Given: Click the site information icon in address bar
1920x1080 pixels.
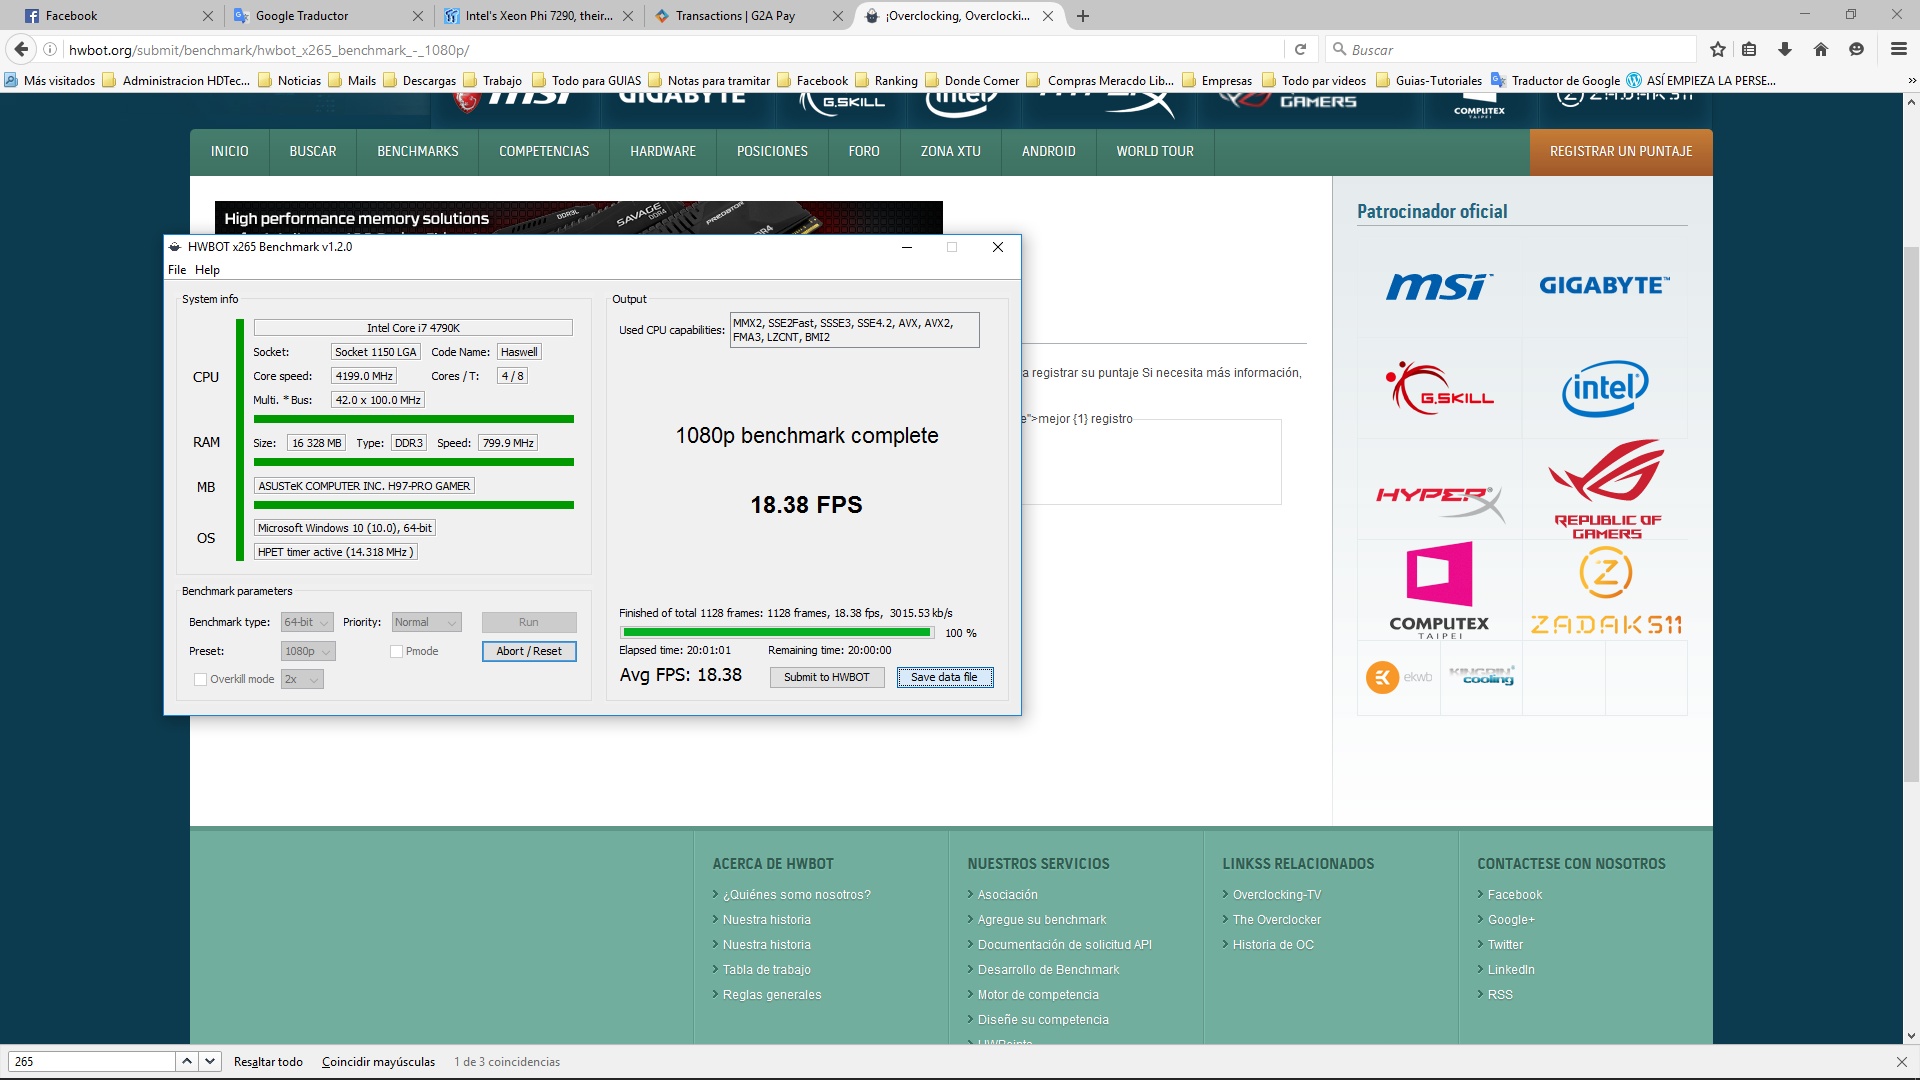Looking at the screenshot, I should 50,49.
